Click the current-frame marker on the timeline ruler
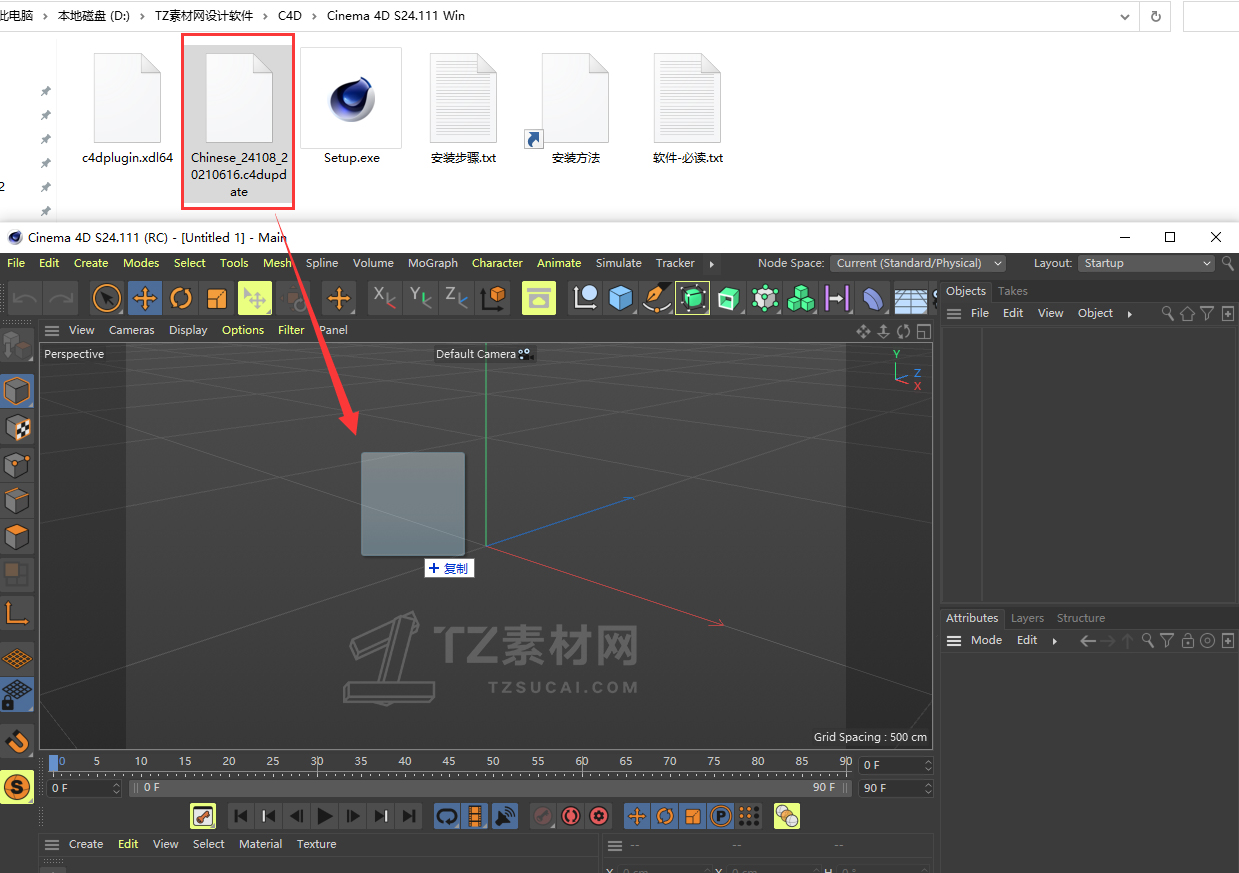 point(54,762)
